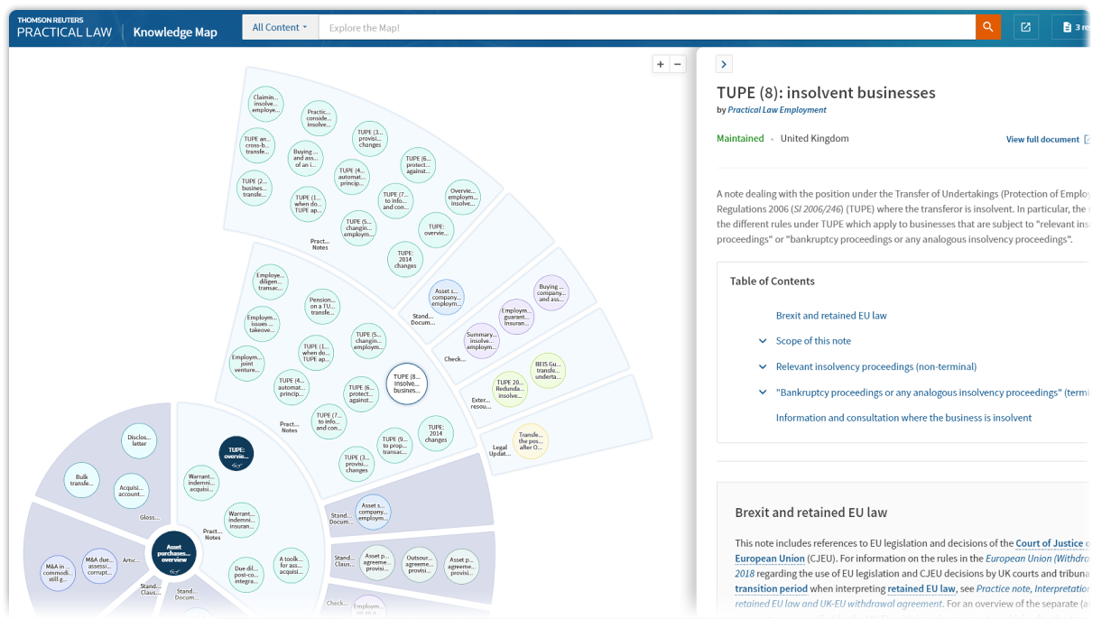Select the dark TUPE overview node

(236, 453)
